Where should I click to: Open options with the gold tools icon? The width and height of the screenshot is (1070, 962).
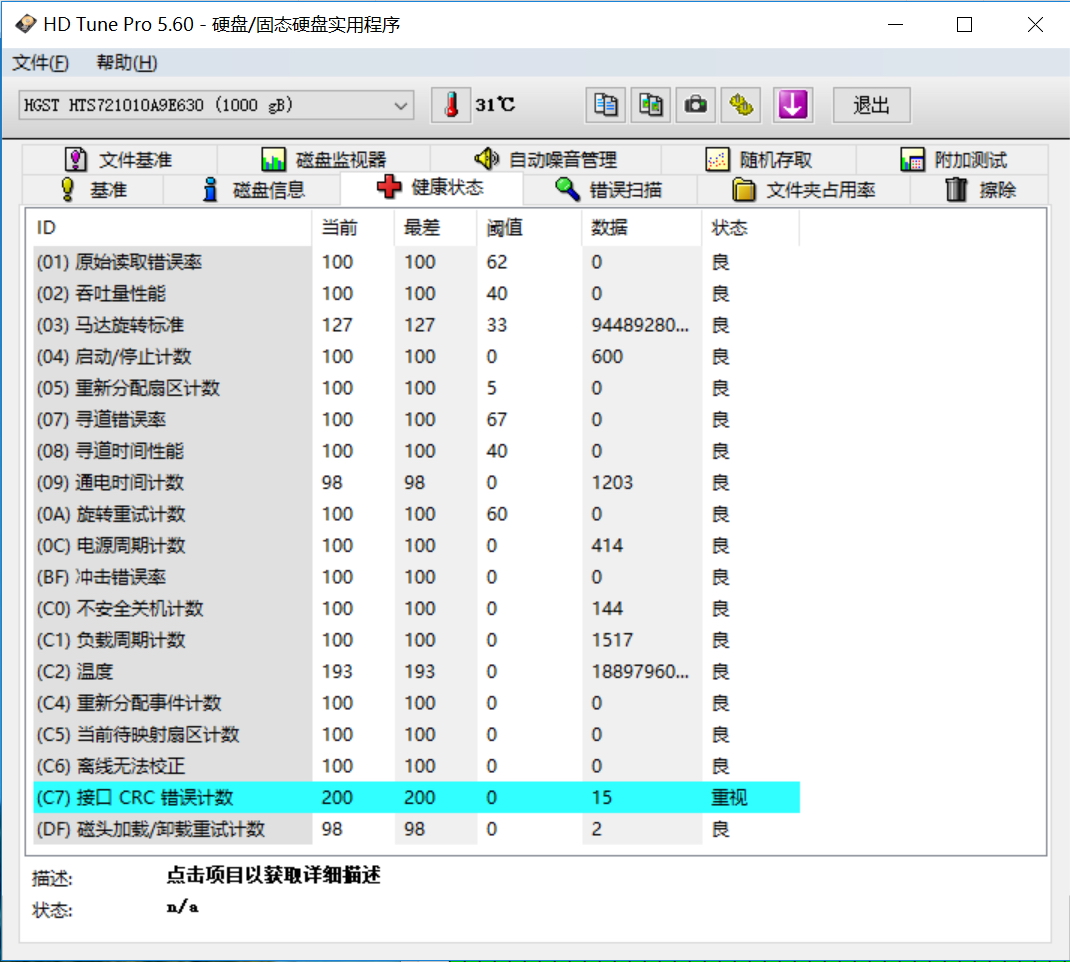(x=743, y=105)
